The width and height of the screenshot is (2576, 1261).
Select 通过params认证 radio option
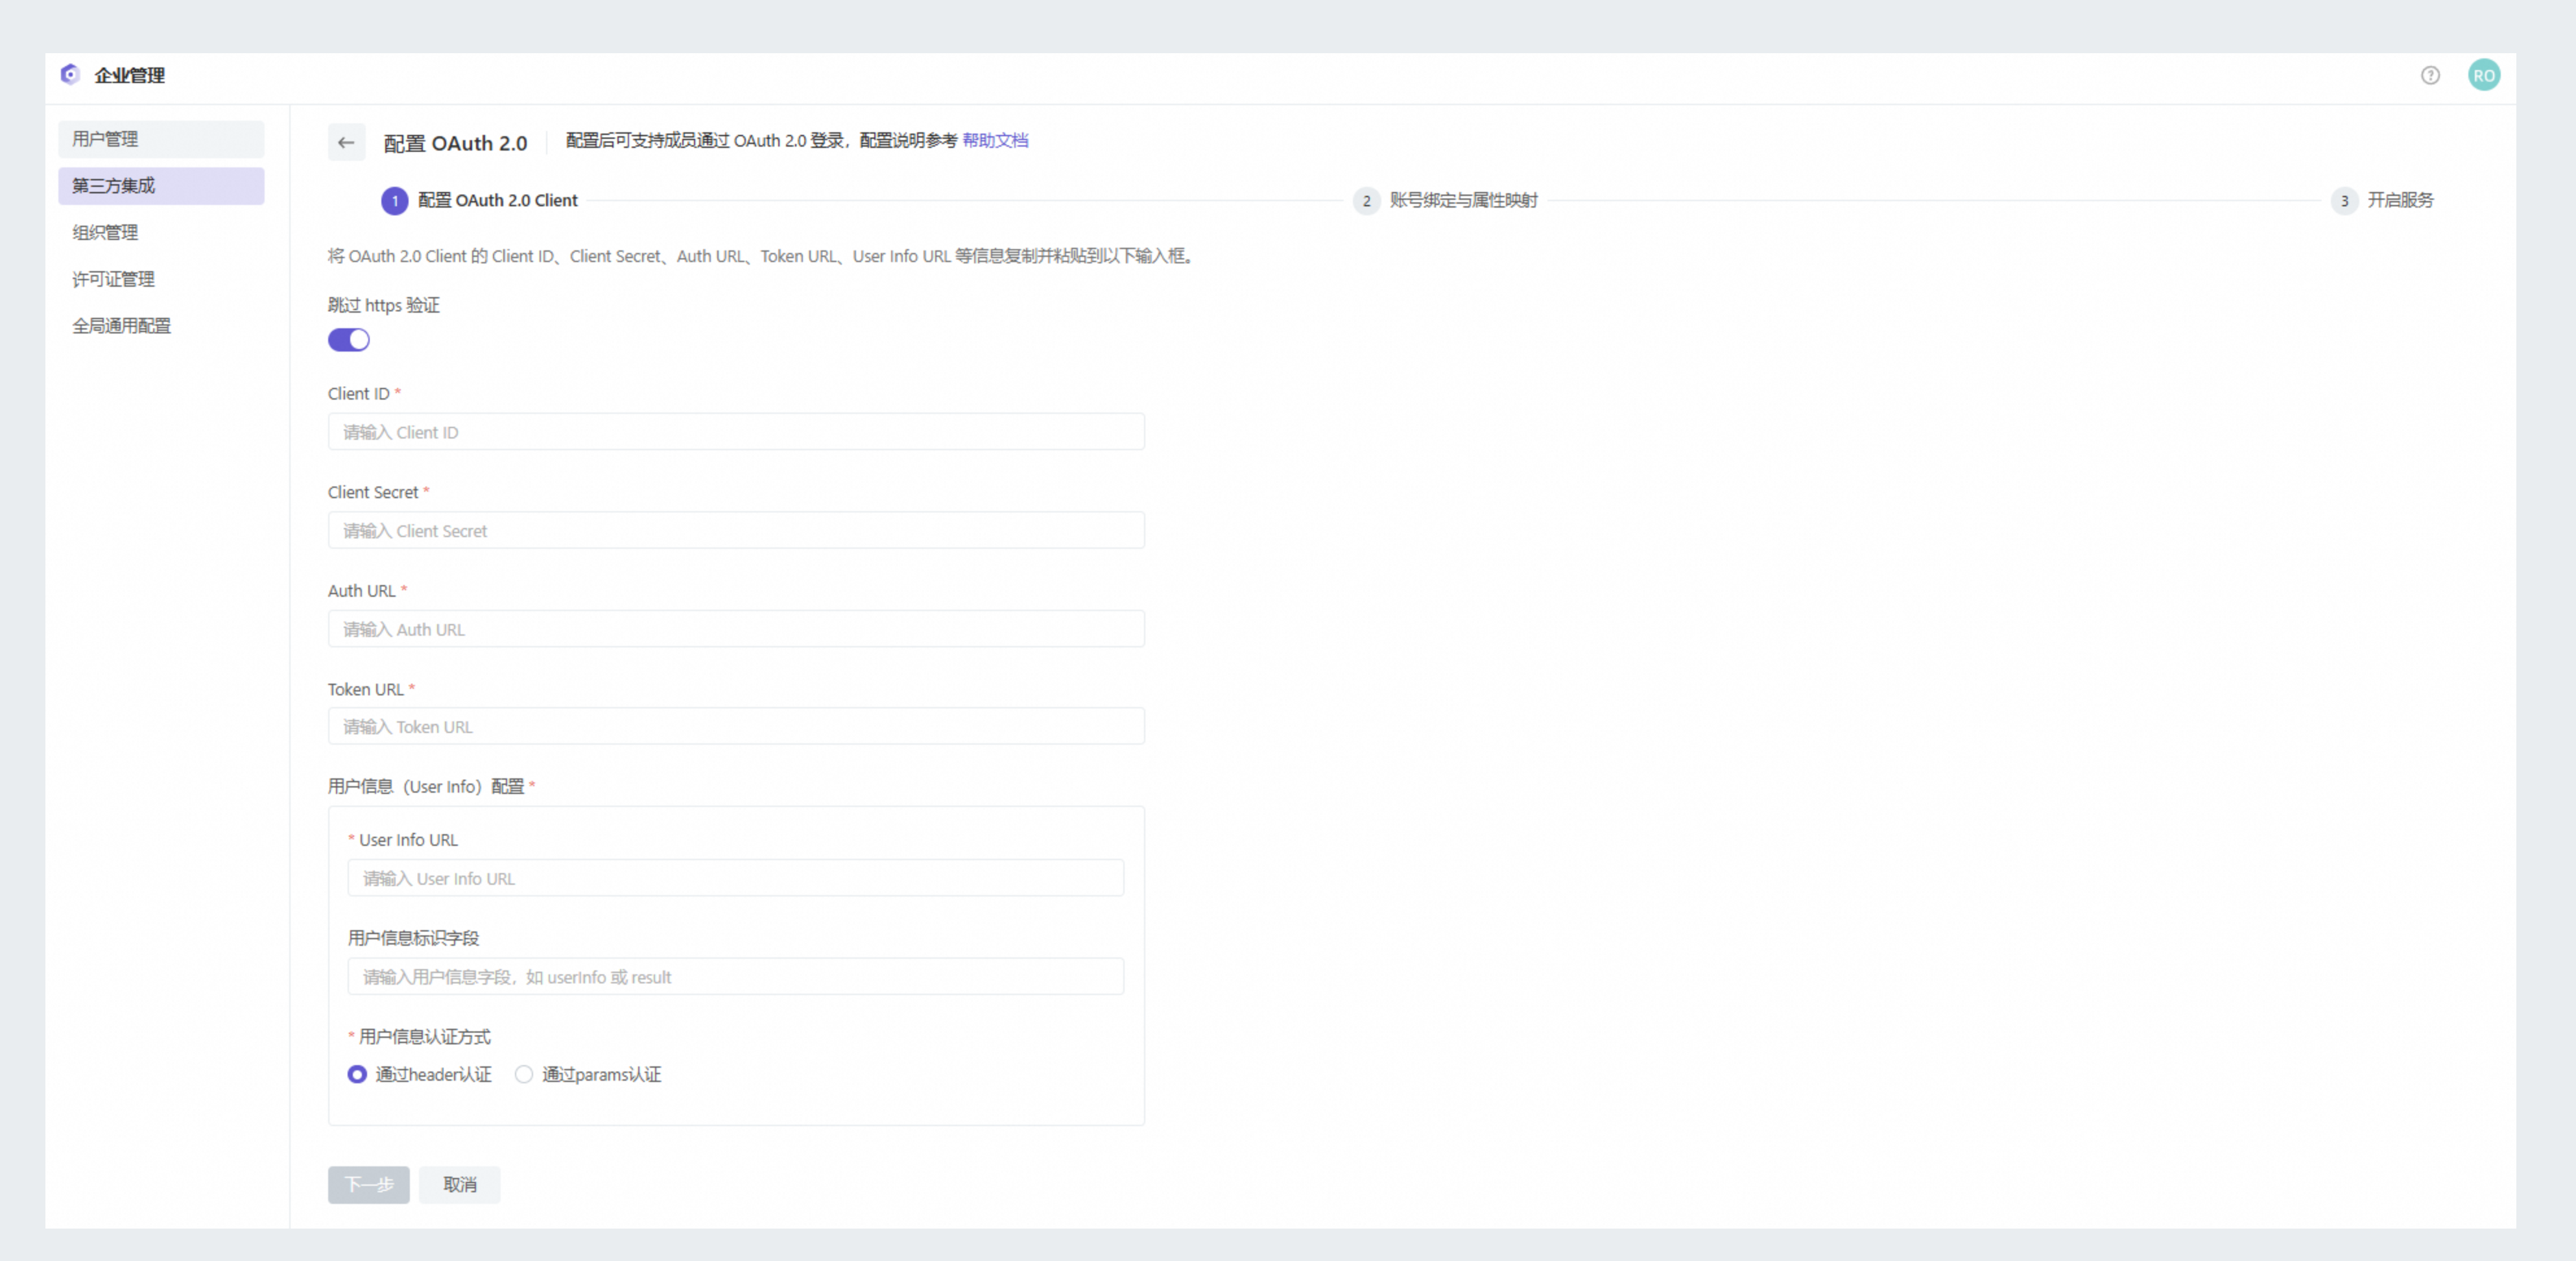pyautogui.click(x=588, y=1075)
